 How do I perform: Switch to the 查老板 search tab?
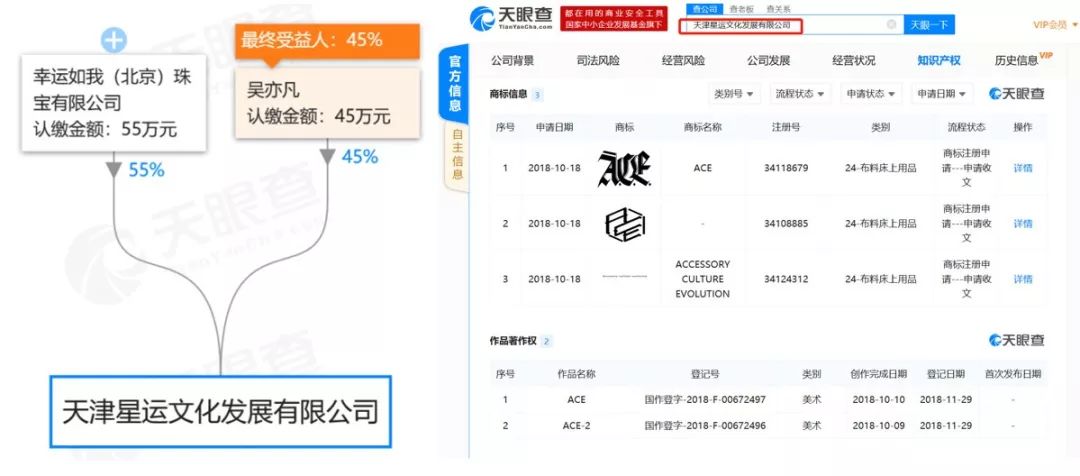(741, 9)
